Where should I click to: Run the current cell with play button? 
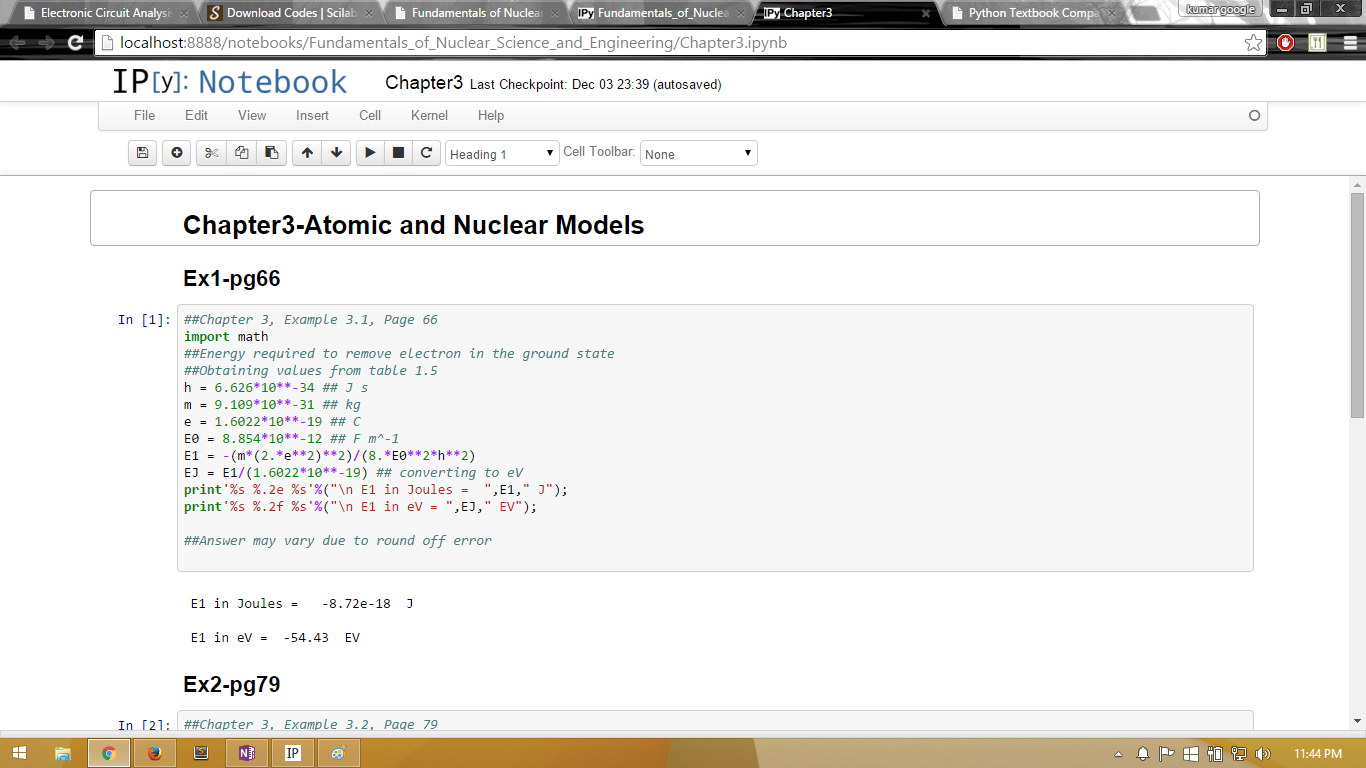point(370,153)
